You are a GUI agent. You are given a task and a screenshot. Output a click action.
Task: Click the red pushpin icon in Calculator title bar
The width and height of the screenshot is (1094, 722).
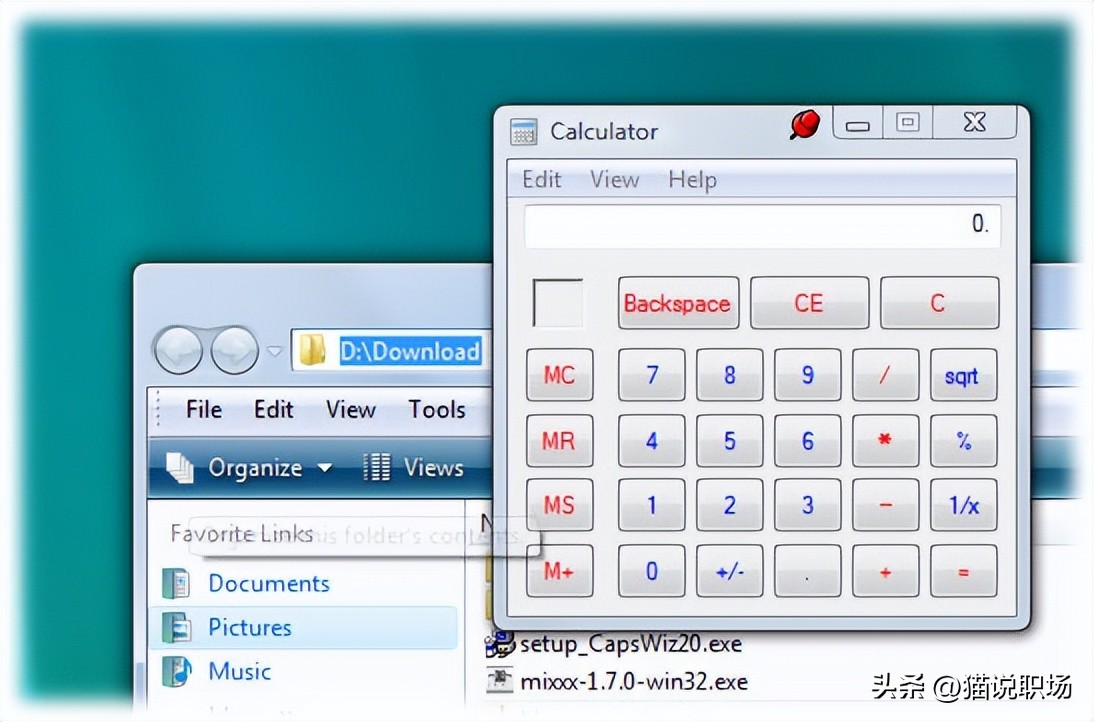point(804,125)
